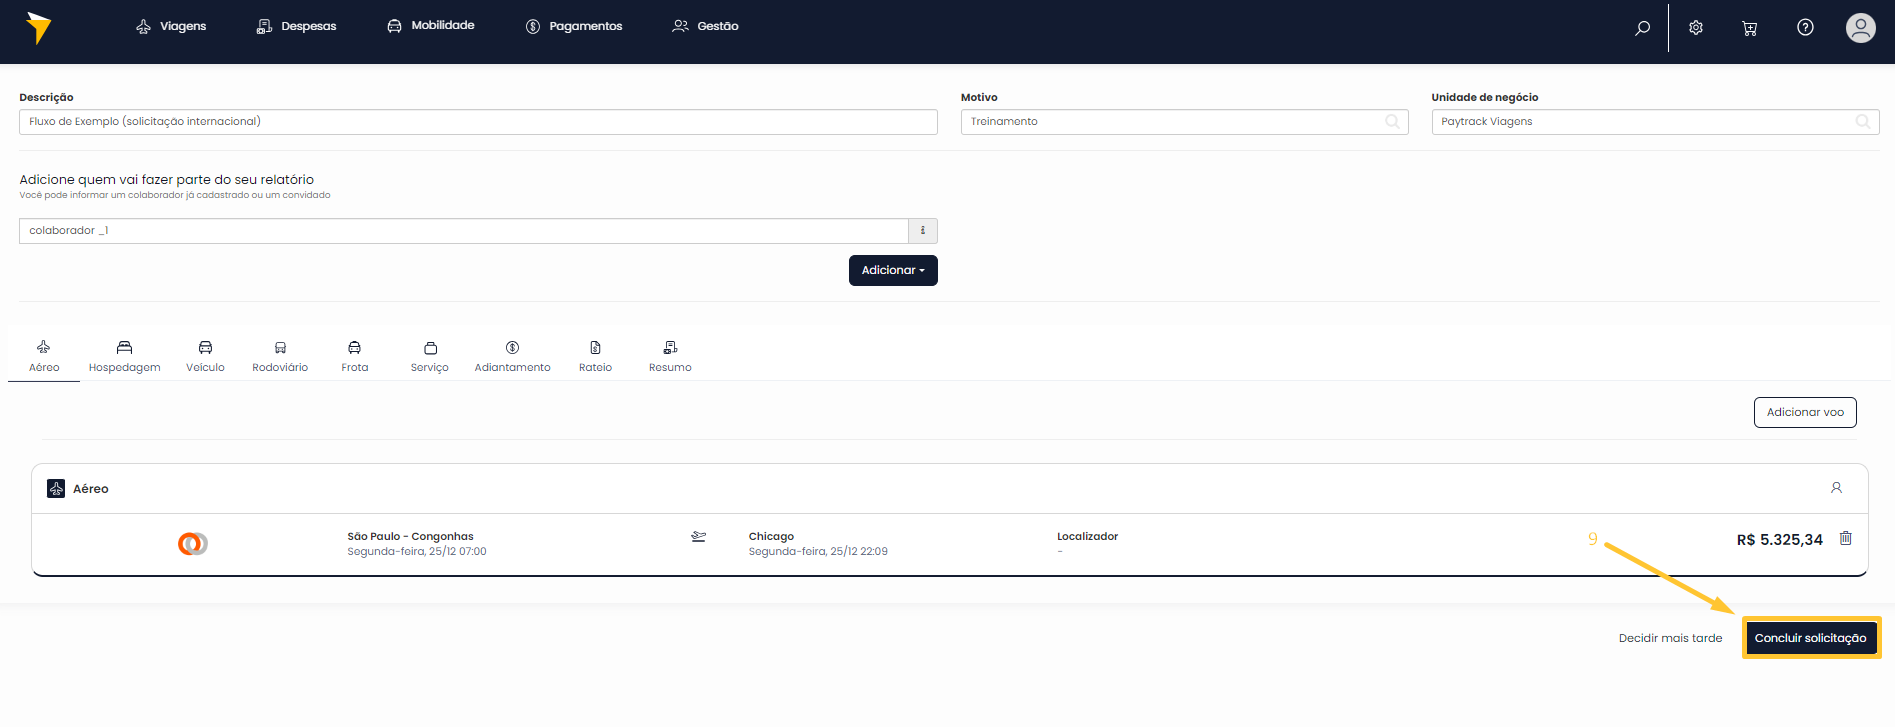Select the Frota tab
The image size is (1895, 727).
354,356
